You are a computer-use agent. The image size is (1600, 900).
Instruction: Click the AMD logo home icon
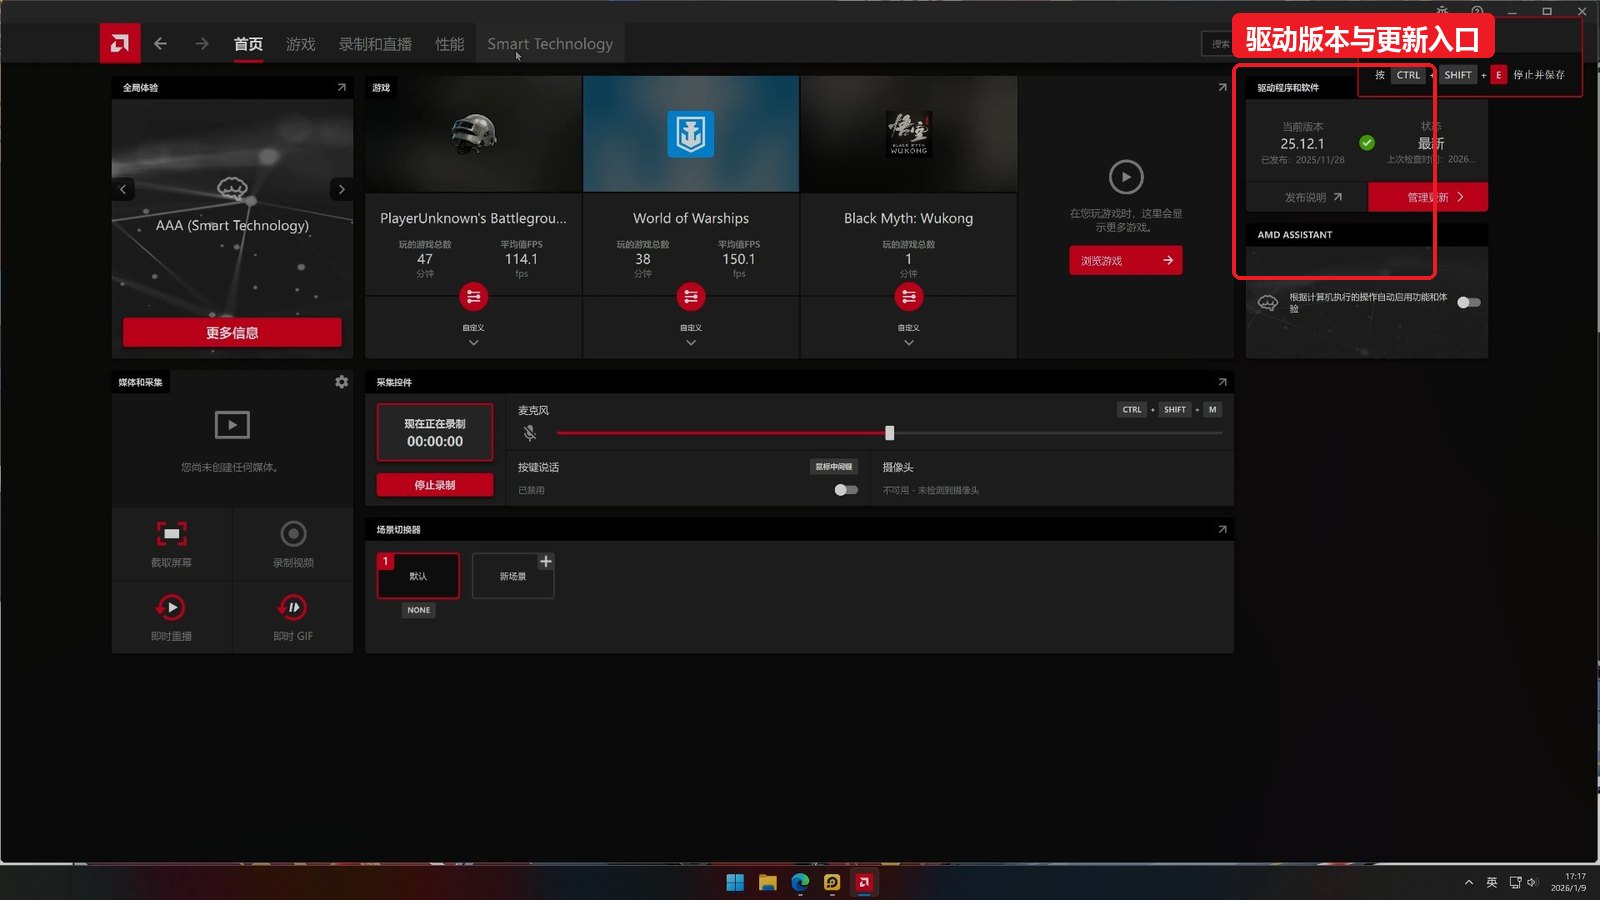point(120,43)
